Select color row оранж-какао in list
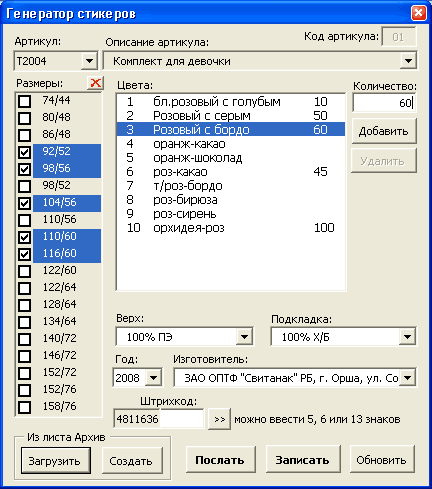Viewport: 432px width, 489px height. pyautogui.click(x=231, y=144)
